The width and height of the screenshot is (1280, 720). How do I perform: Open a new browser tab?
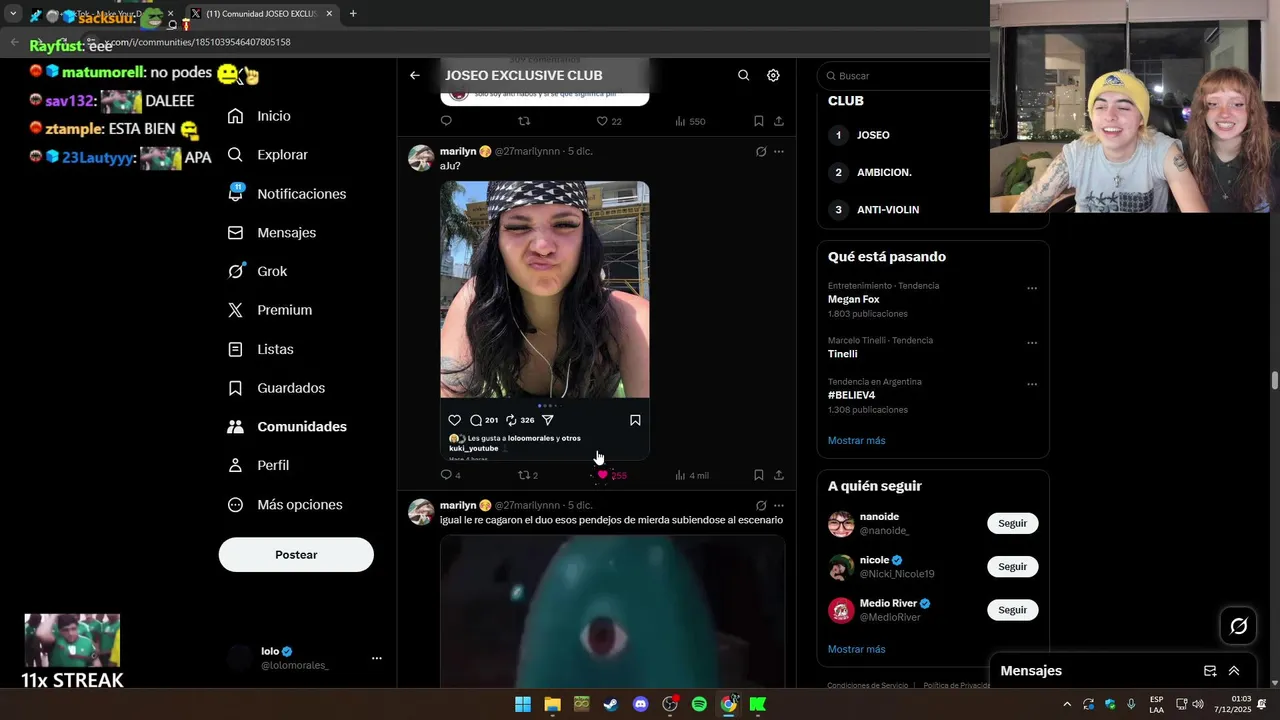(x=353, y=14)
